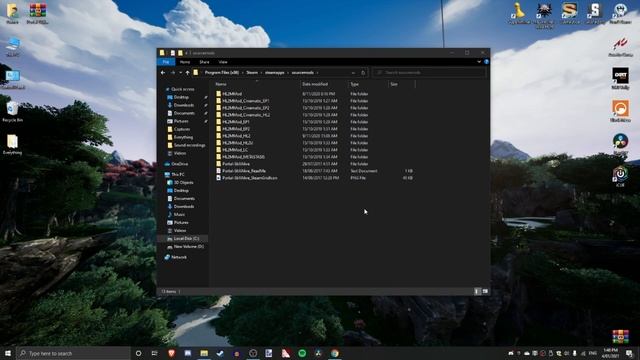
Task: Click the Search sourcemods field
Action: tap(429, 73)
